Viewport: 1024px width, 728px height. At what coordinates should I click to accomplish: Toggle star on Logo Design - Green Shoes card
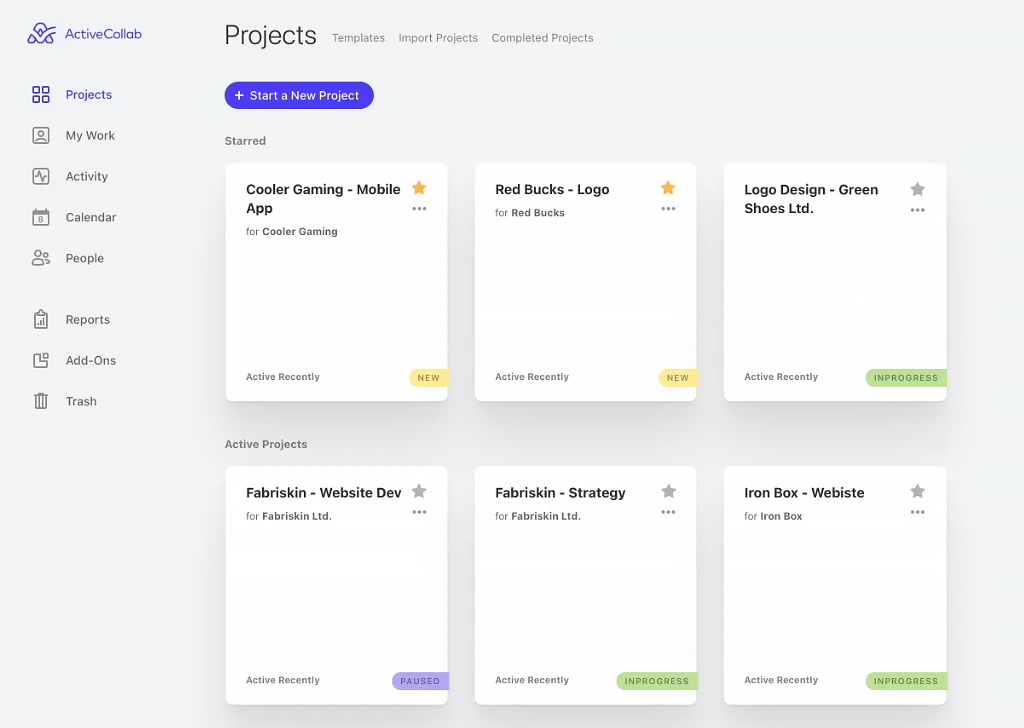(918, 189)
